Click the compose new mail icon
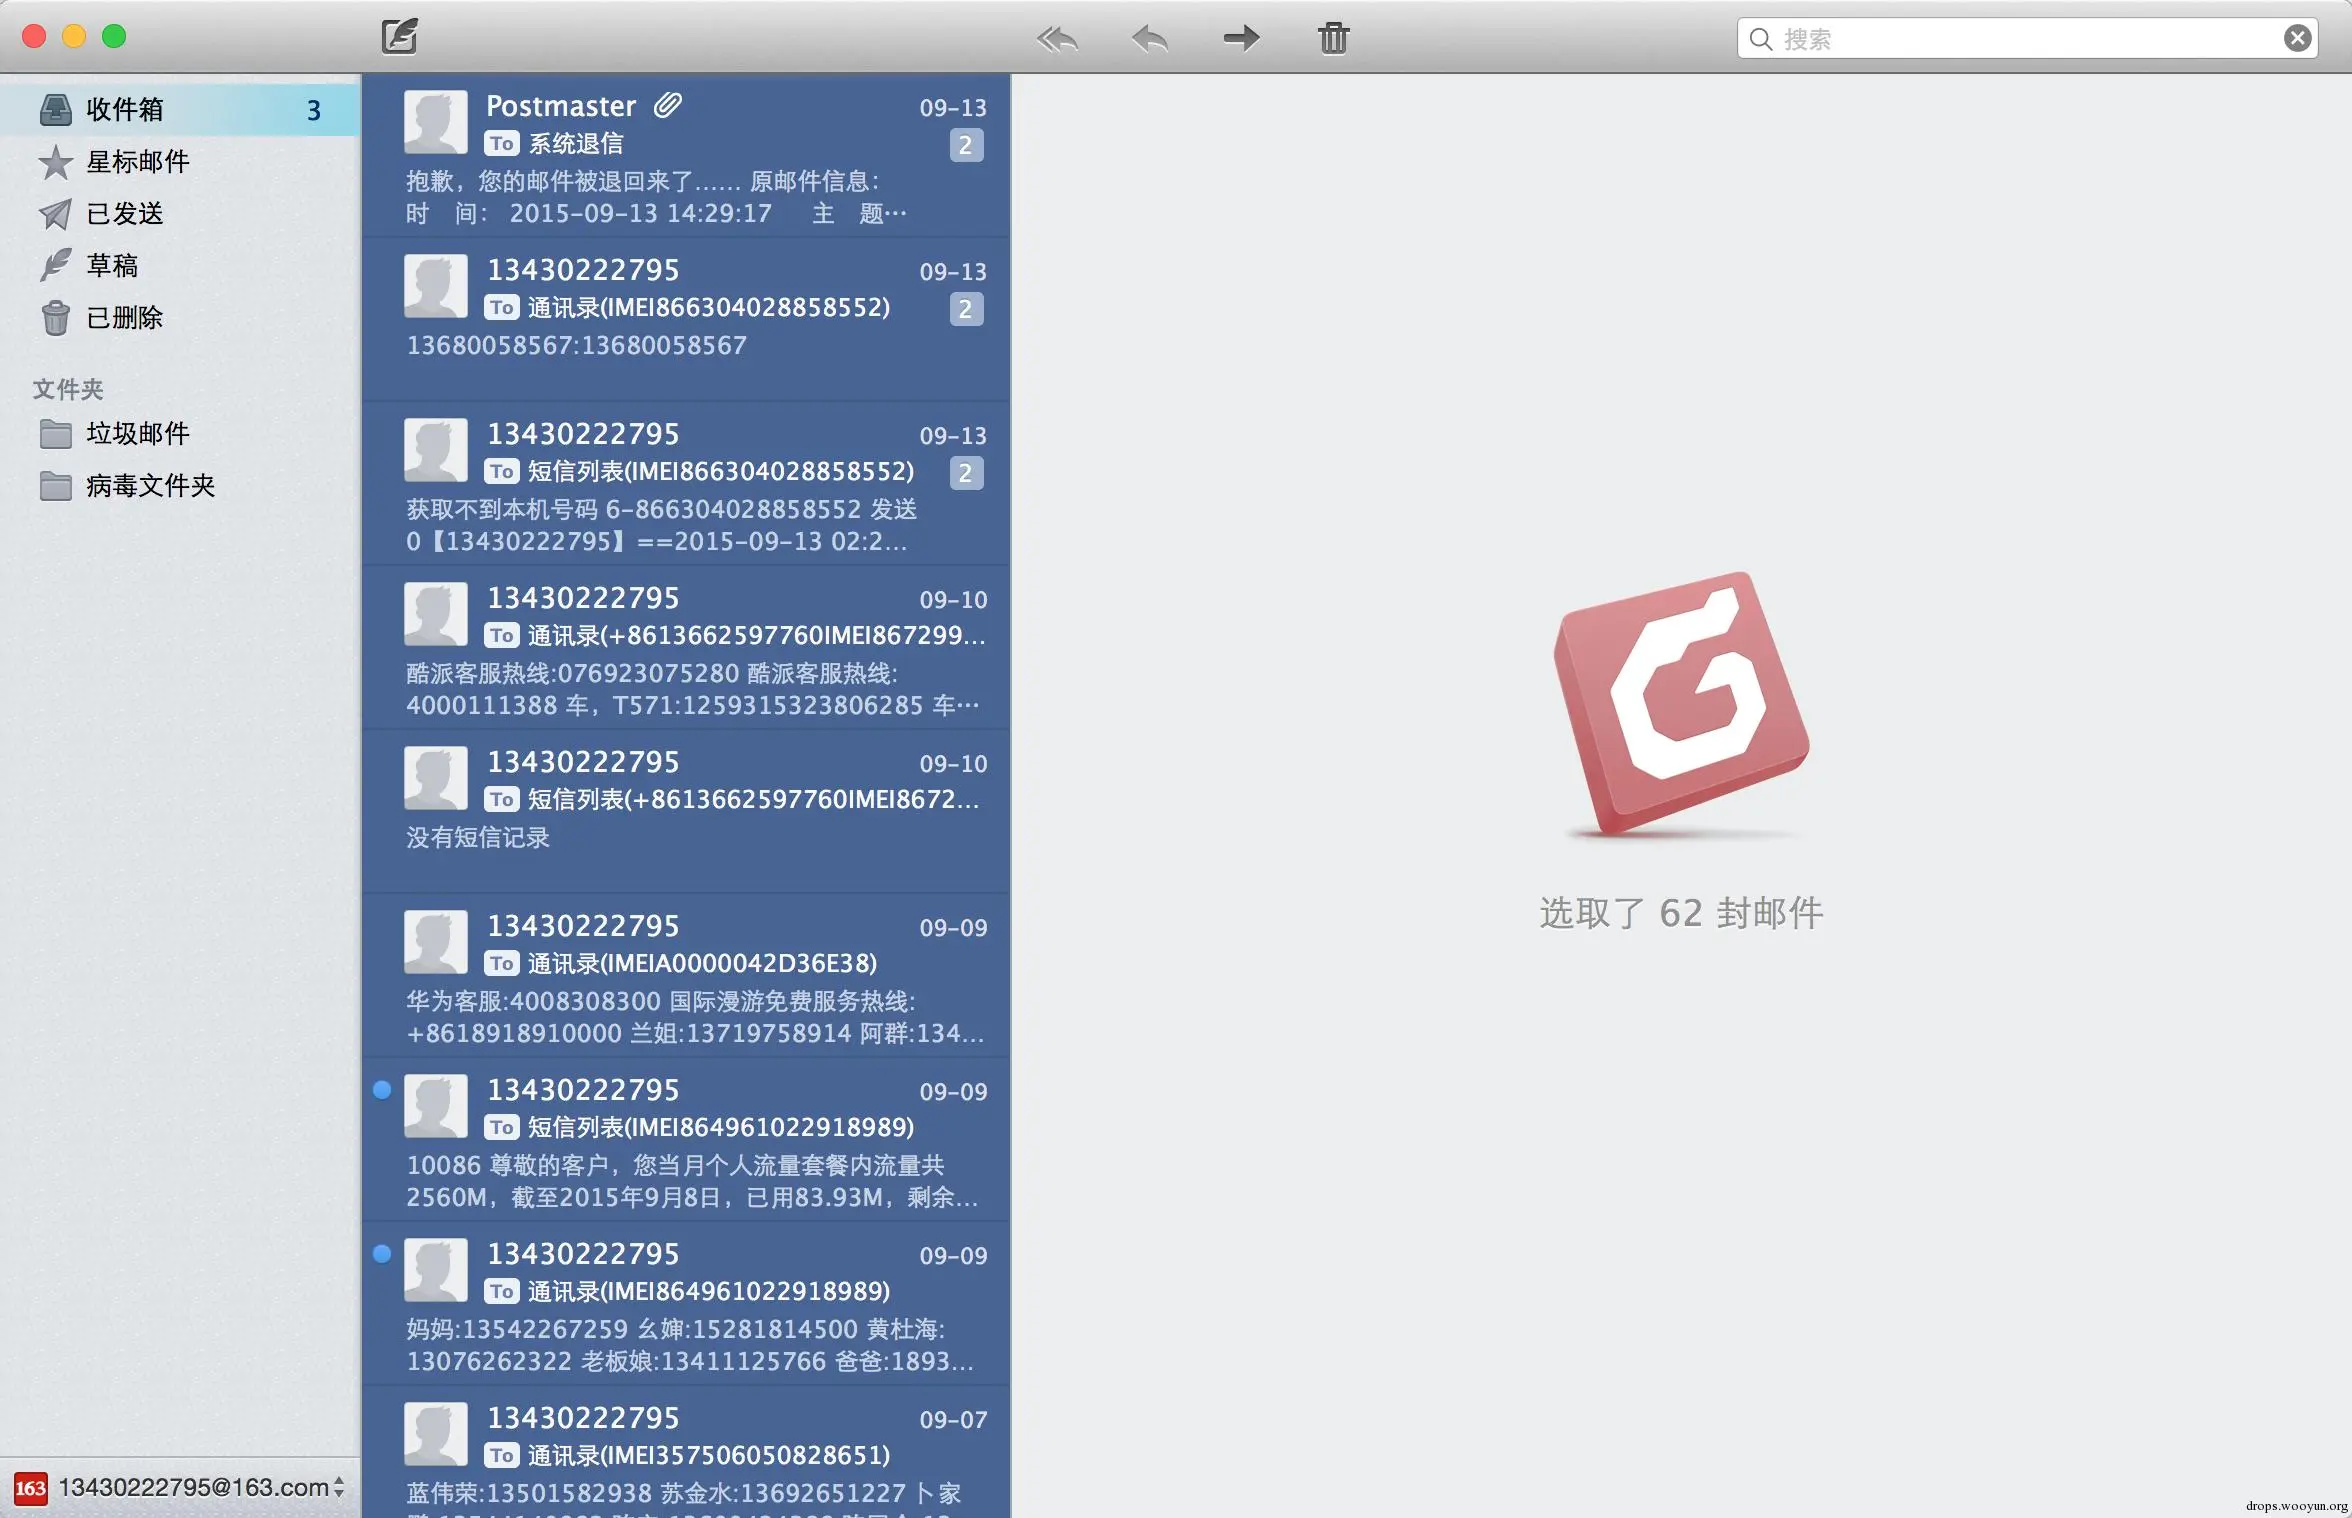Screen dimensions: 2352x1518 pyautogui.click(x=399, y=38)
